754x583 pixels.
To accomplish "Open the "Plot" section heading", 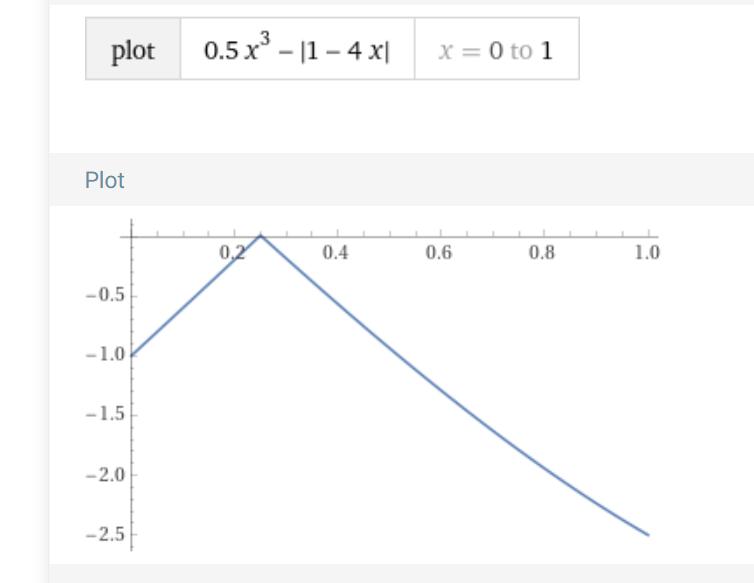I will click(105, 180).
